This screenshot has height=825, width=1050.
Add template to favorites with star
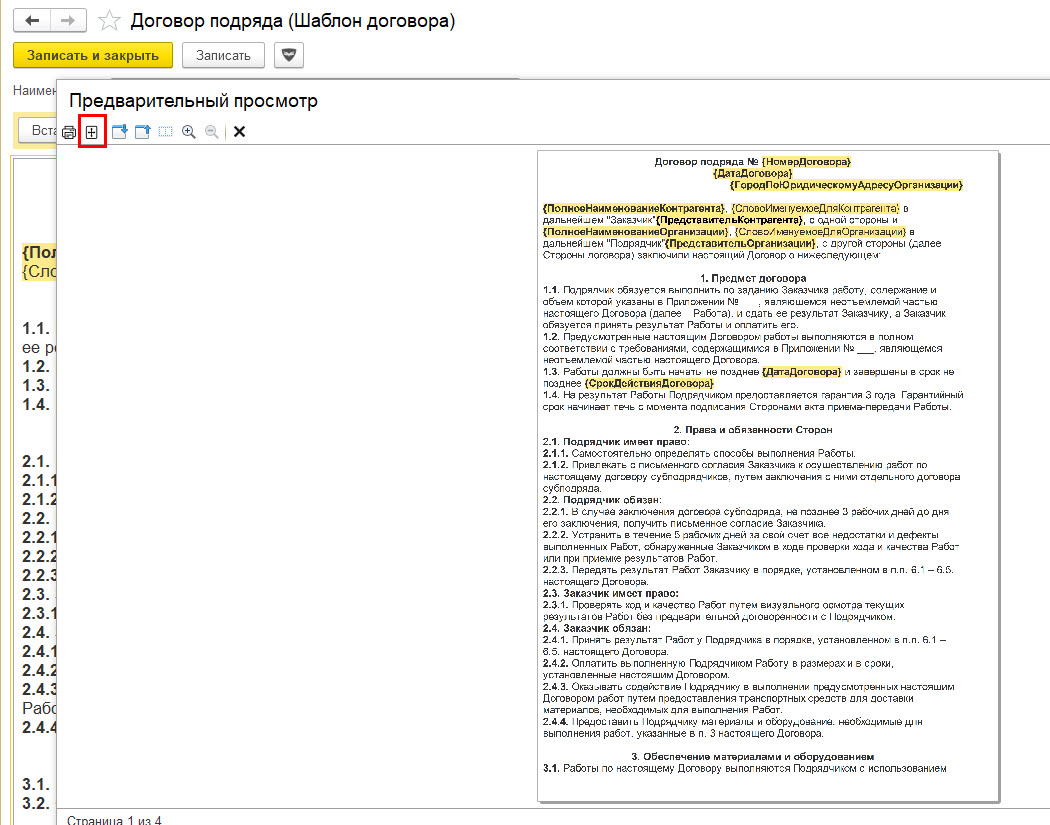(109, 21)
